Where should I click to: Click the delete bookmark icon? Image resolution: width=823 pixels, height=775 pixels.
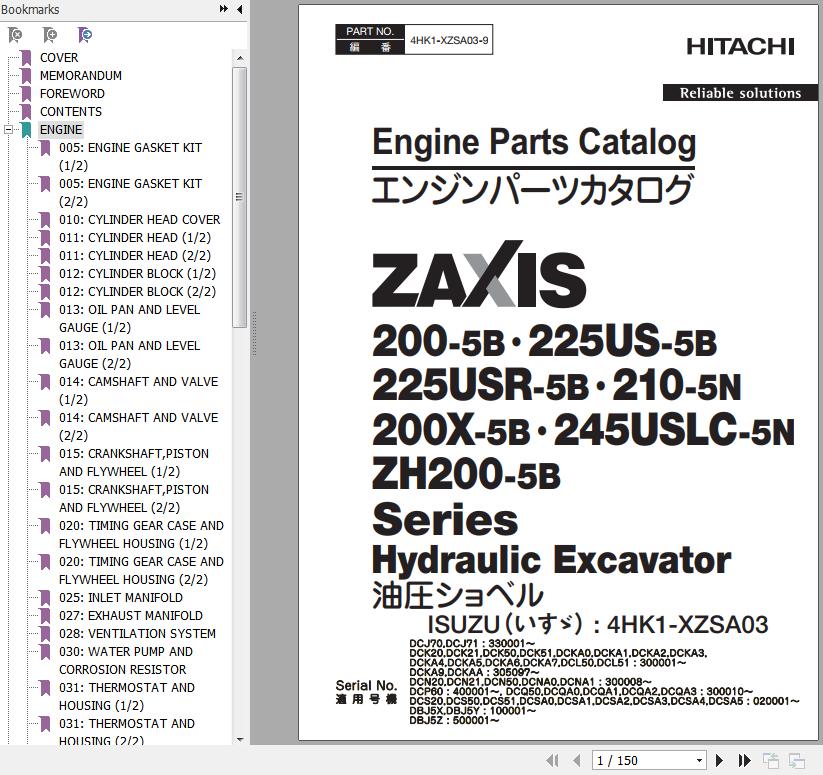(15, 35)
